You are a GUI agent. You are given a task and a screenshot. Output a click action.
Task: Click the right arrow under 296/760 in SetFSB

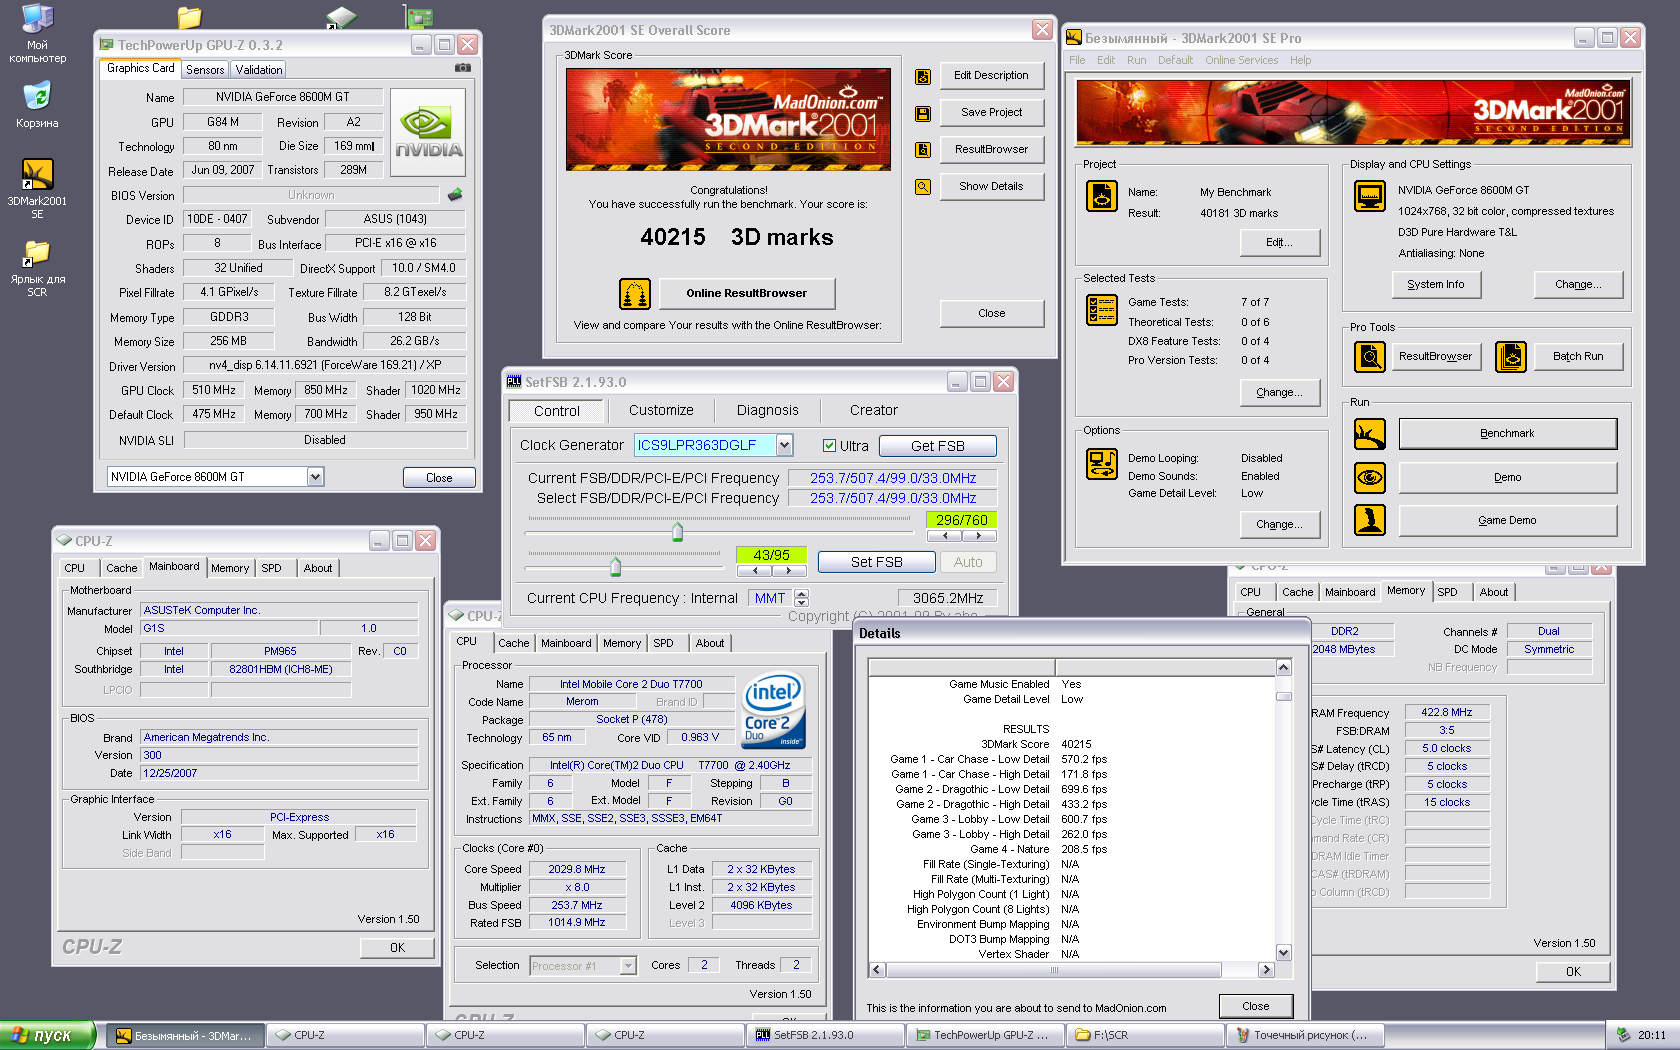coord(979,536)
